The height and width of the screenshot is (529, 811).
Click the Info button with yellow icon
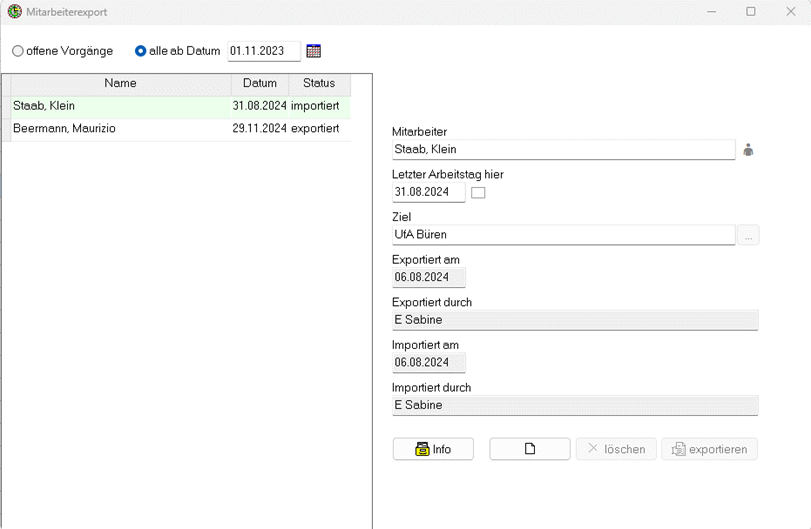[x=433, y=449]
